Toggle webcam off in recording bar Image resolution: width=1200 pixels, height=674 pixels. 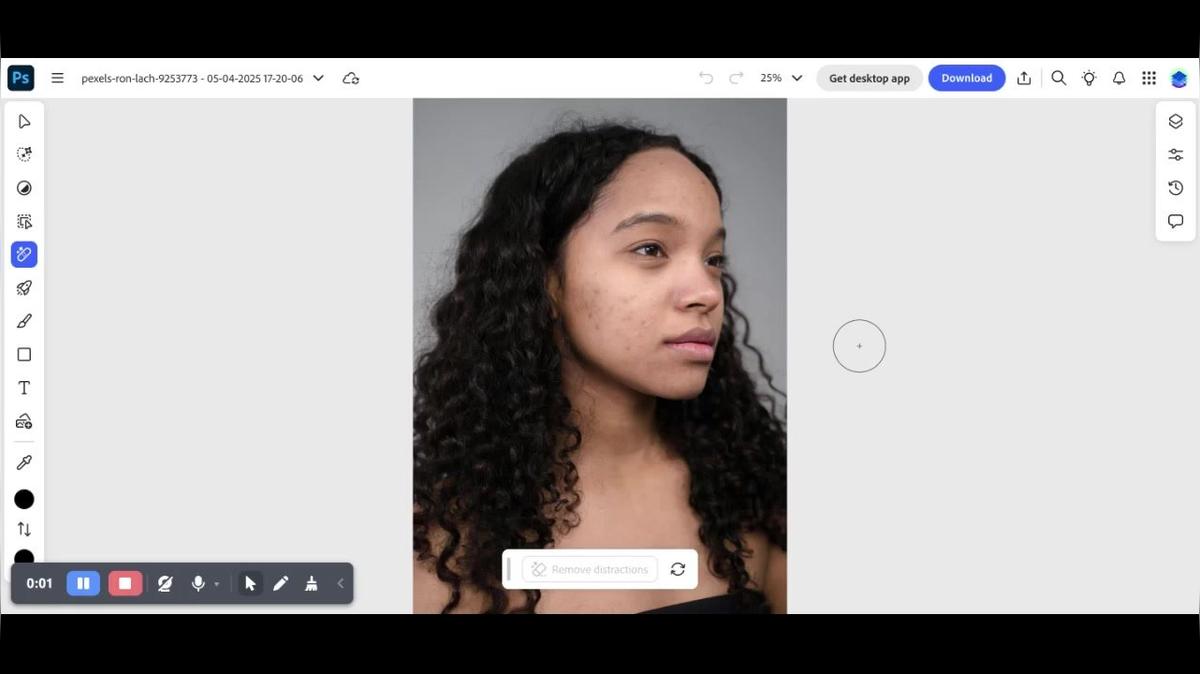coord(165,583)
